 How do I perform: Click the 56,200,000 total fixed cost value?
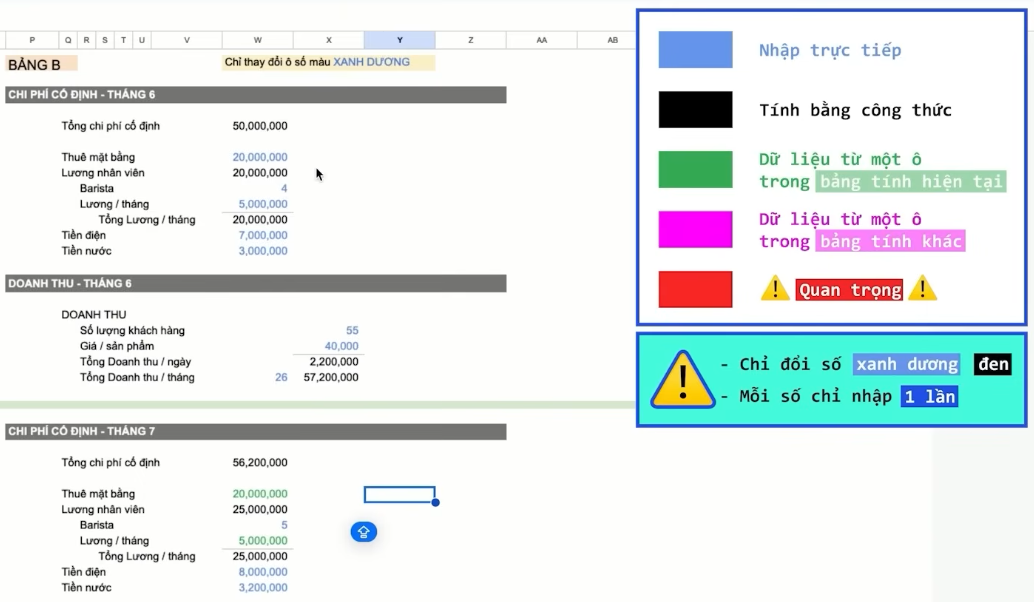pos(260,463)
